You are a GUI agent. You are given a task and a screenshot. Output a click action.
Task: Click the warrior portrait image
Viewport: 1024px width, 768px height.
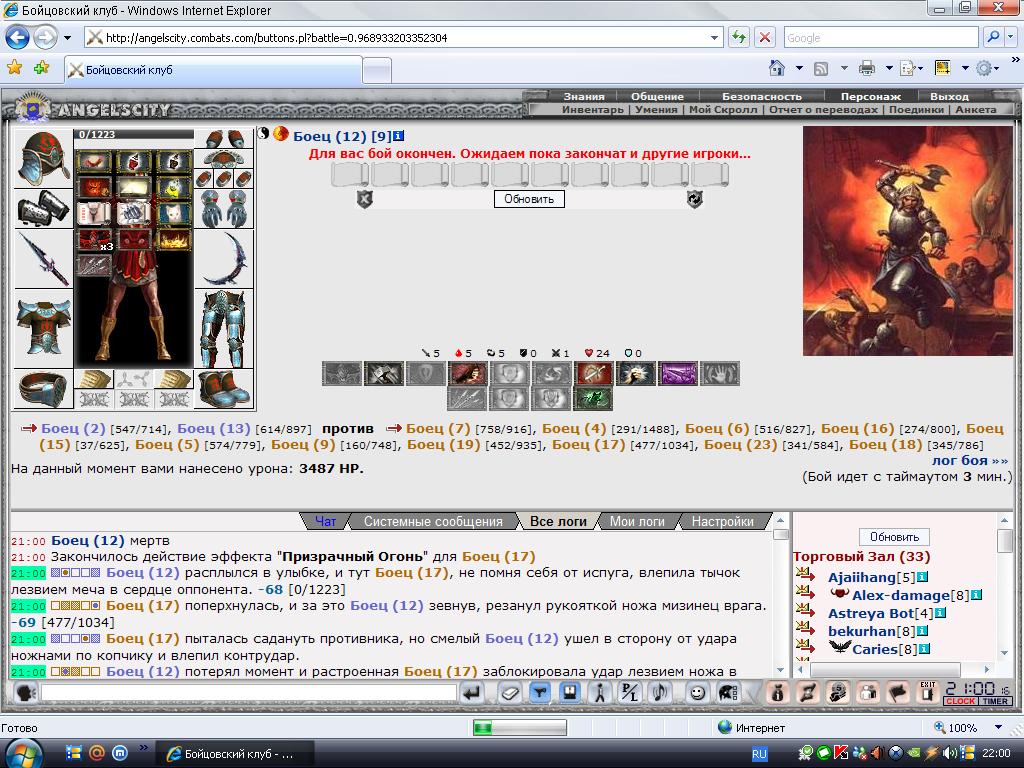(x=907, y=241)
